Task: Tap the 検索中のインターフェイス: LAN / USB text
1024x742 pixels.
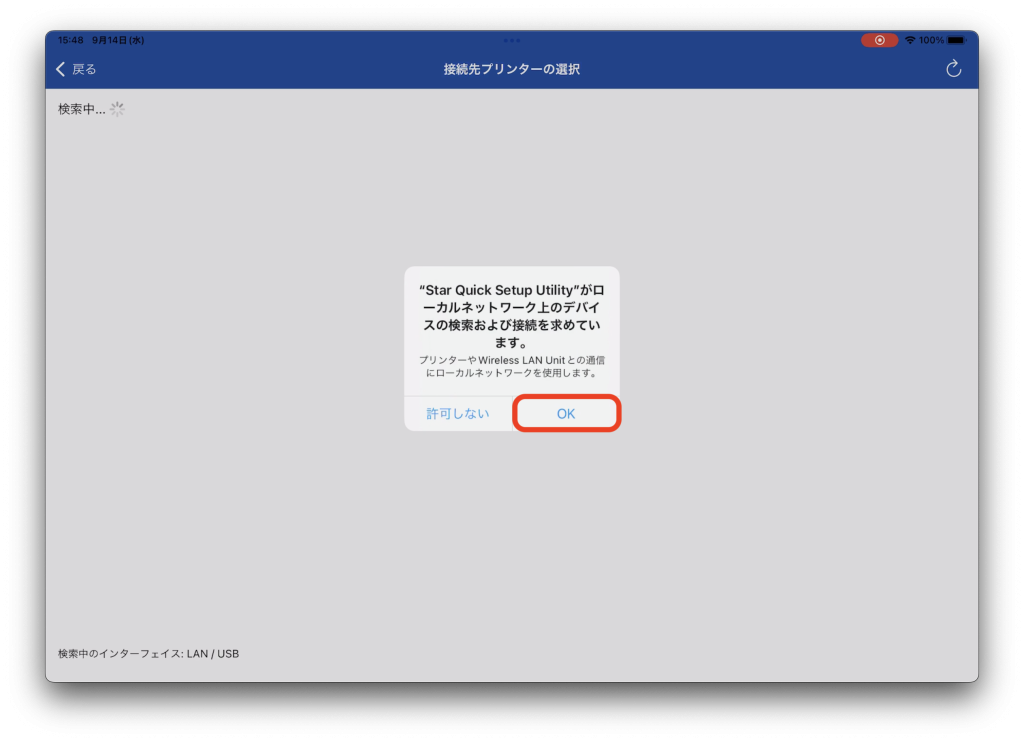Action: tap(148, 654)
